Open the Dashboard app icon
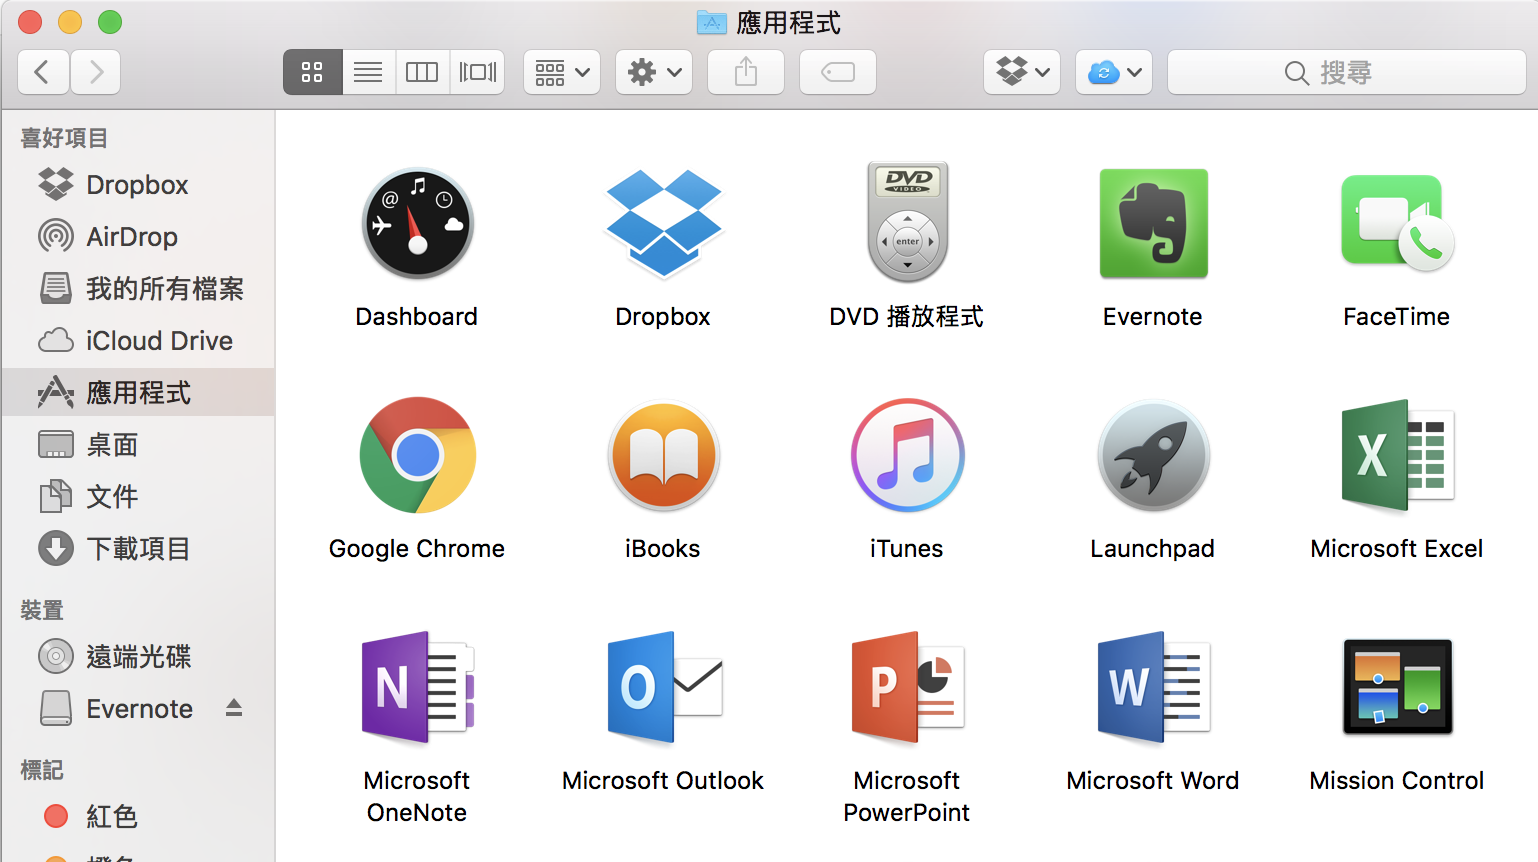 (417, 224)
